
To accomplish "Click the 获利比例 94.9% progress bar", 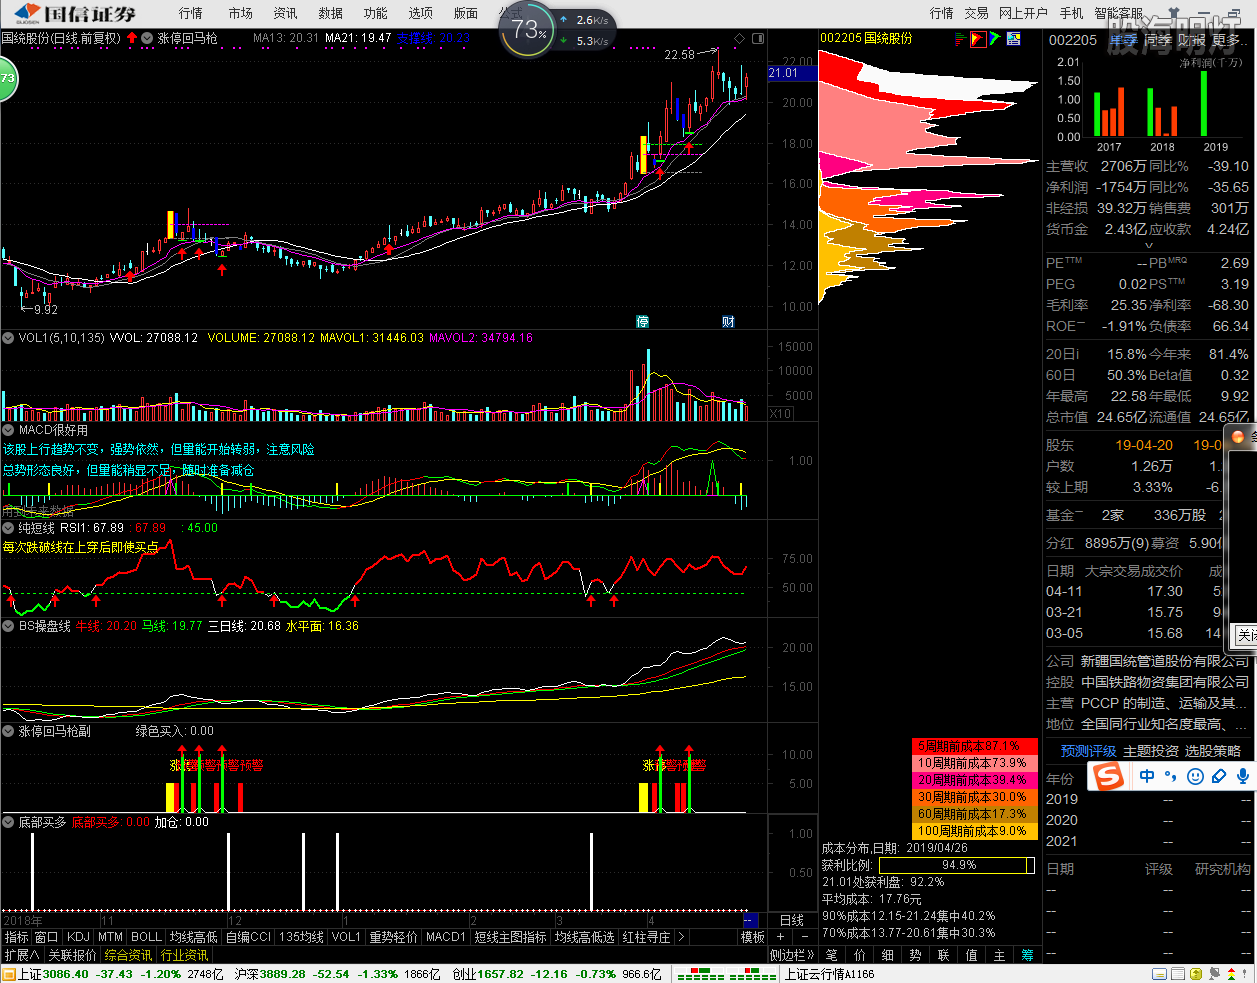I will 958,865.
